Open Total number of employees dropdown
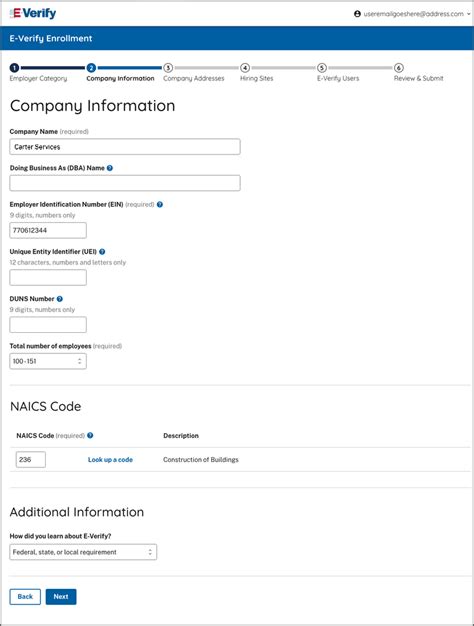474x626 pixels. [48, 361]
